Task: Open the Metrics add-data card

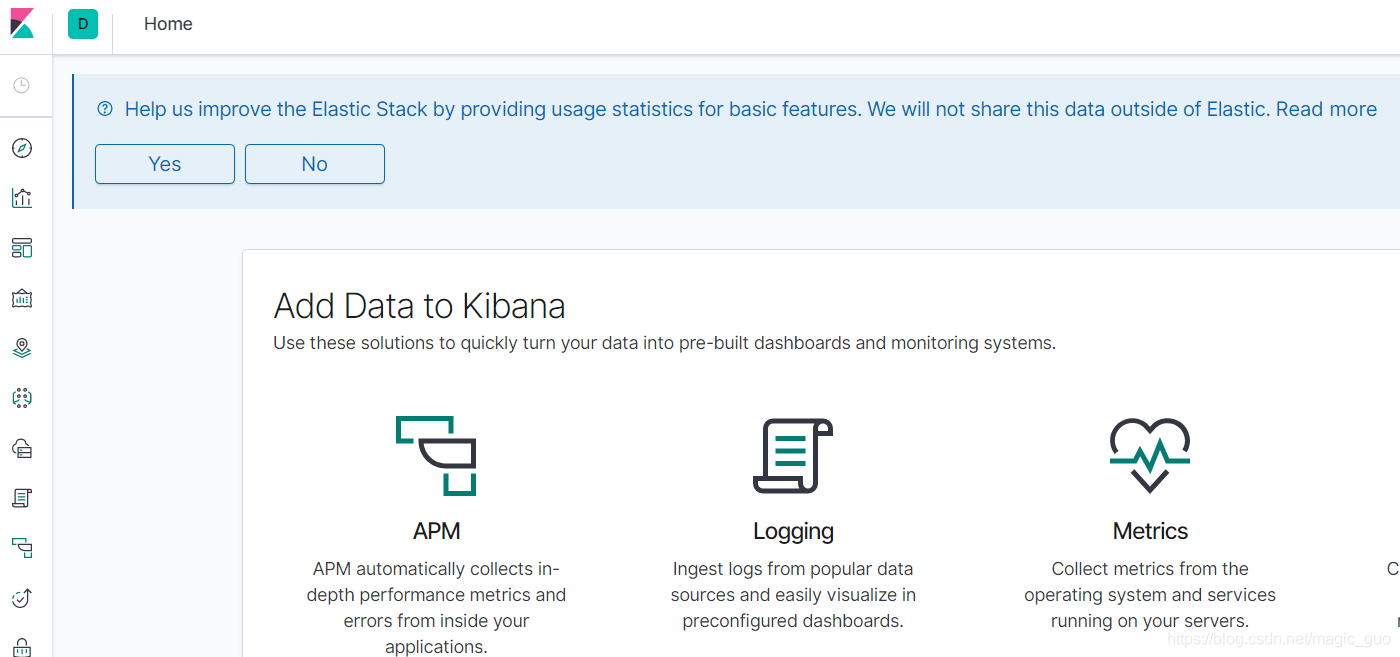Action: pos(1150,525)
